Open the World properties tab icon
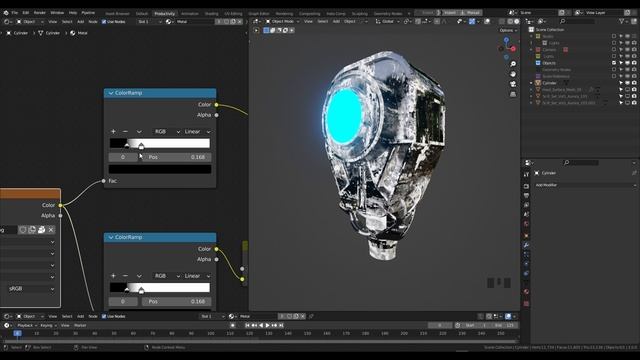640x360 pixels. point(526,224)
